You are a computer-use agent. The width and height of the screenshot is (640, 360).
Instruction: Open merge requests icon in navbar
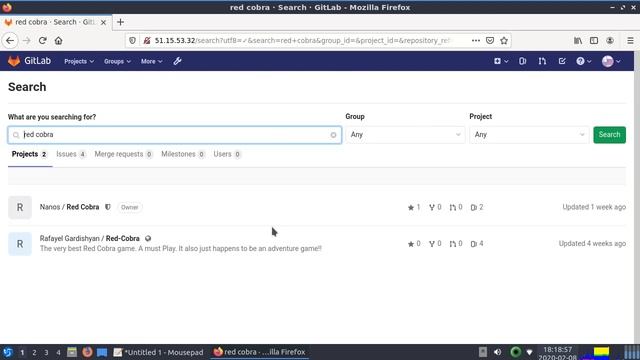point(542,61)
